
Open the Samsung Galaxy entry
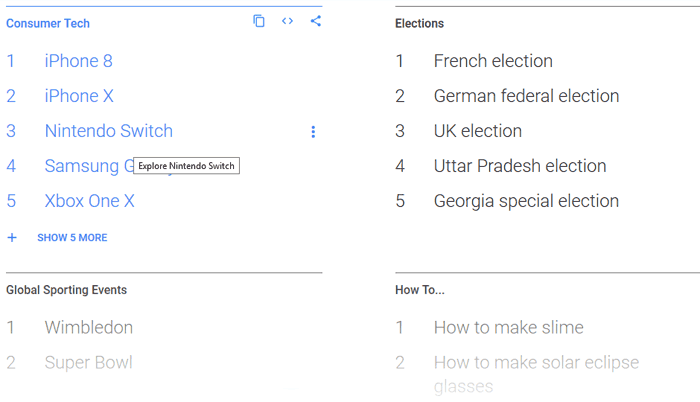[x=88, y=166]
